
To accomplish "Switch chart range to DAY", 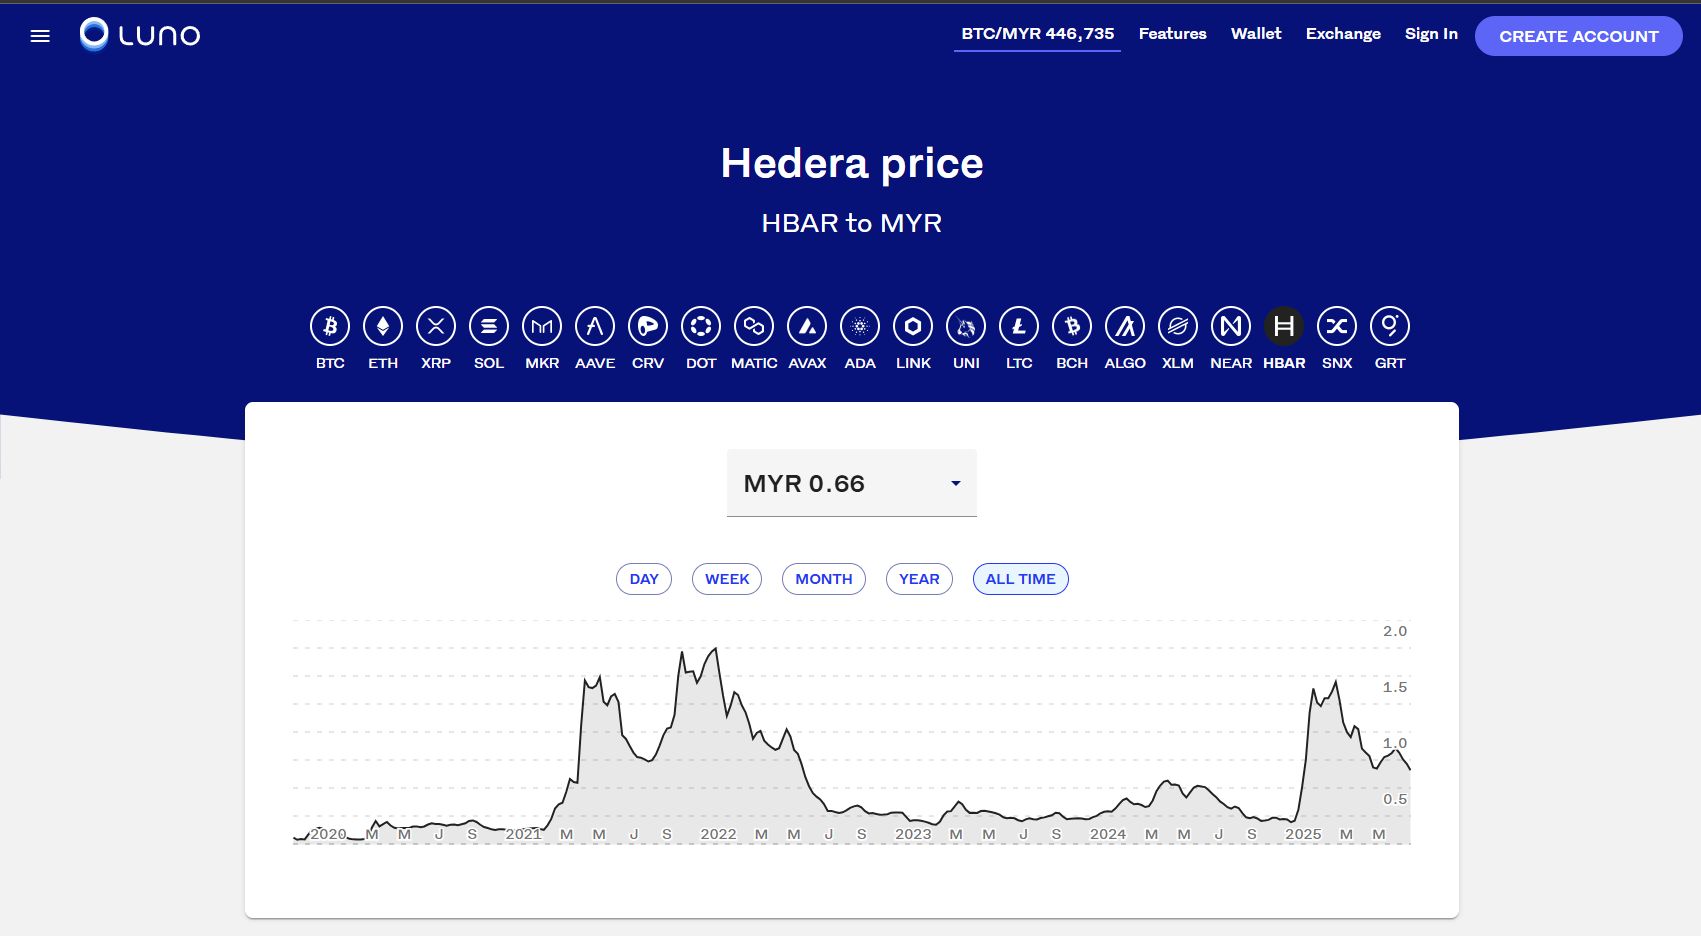I will point(644,579).
